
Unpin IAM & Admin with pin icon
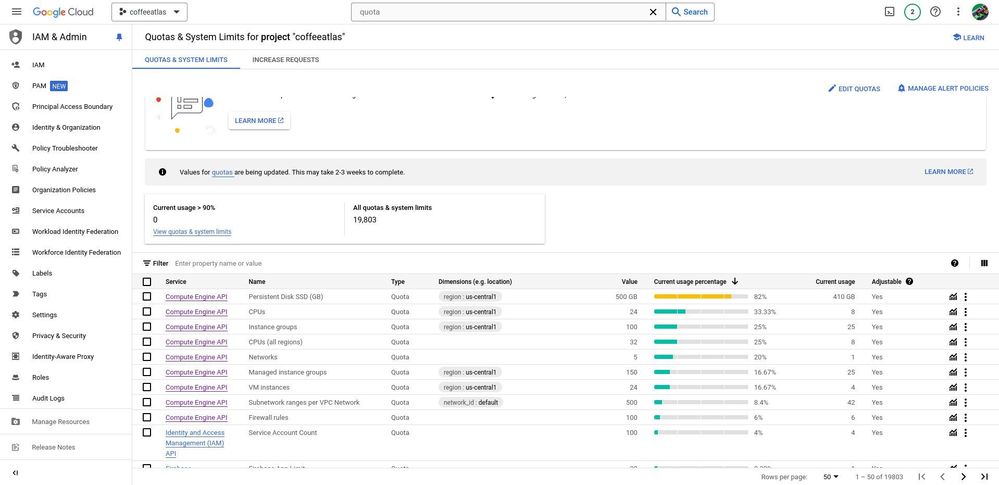[x=119, y=37]
